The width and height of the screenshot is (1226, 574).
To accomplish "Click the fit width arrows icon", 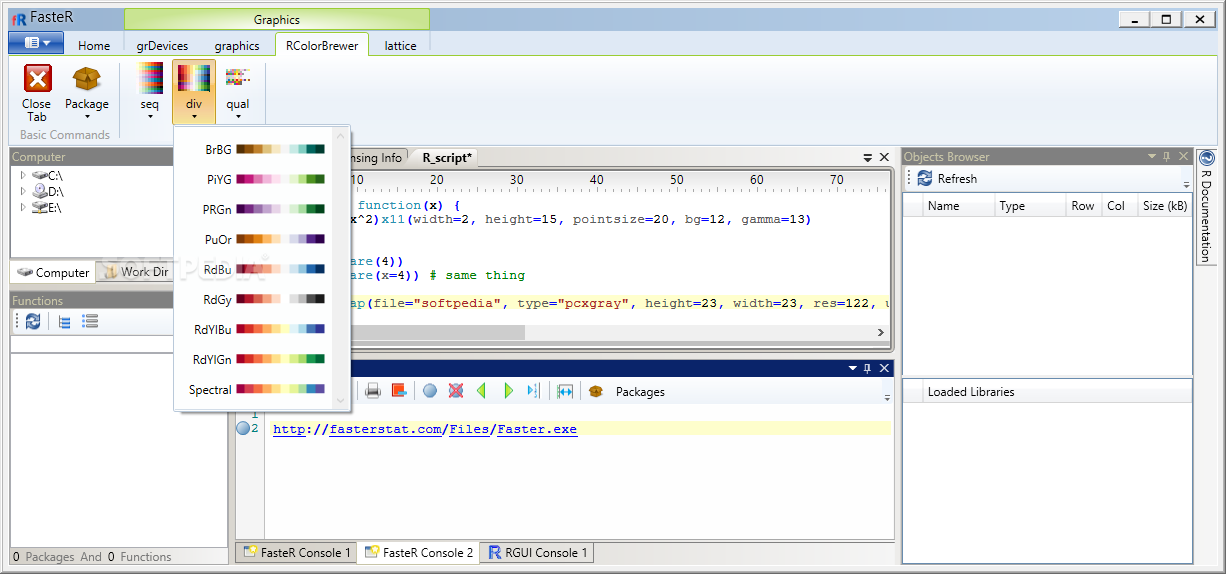I will [x=565, y=391].
